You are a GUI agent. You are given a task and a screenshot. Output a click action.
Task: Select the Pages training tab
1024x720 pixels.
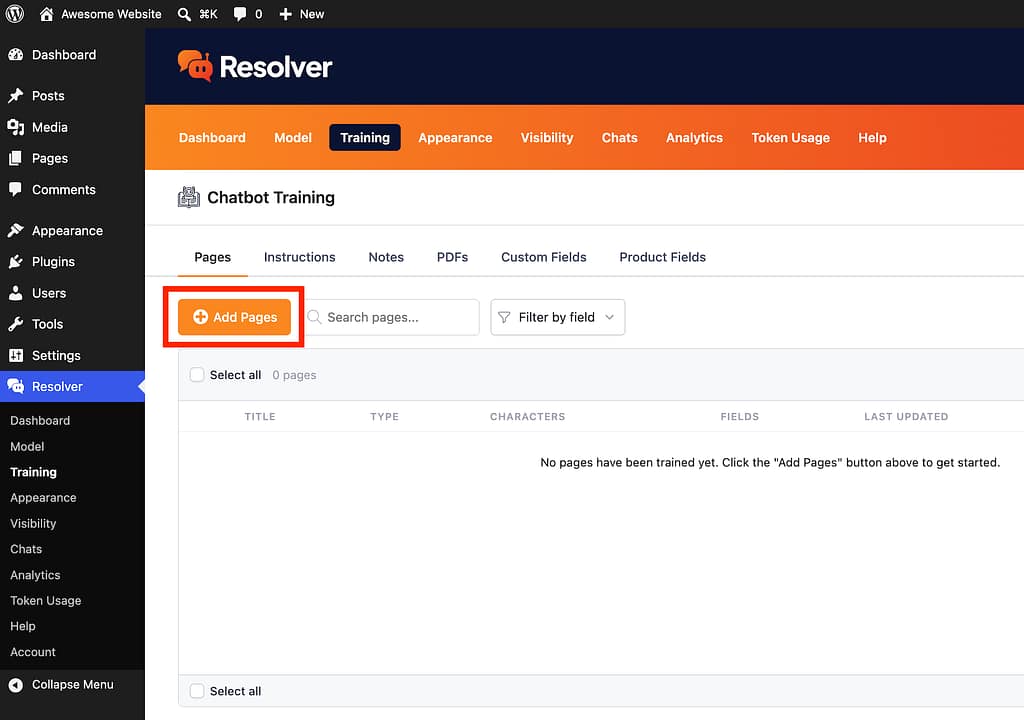(x=213, y=257)
